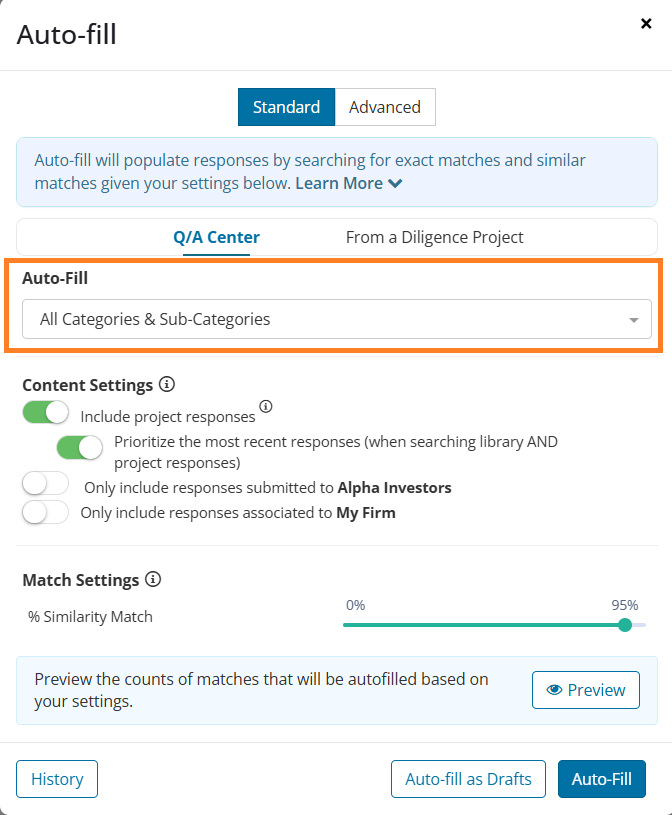Viewport: 672px width, 815px height.
Task: Click the Auto-Fill dropdown caret arrow
Action: coord(634,320)
